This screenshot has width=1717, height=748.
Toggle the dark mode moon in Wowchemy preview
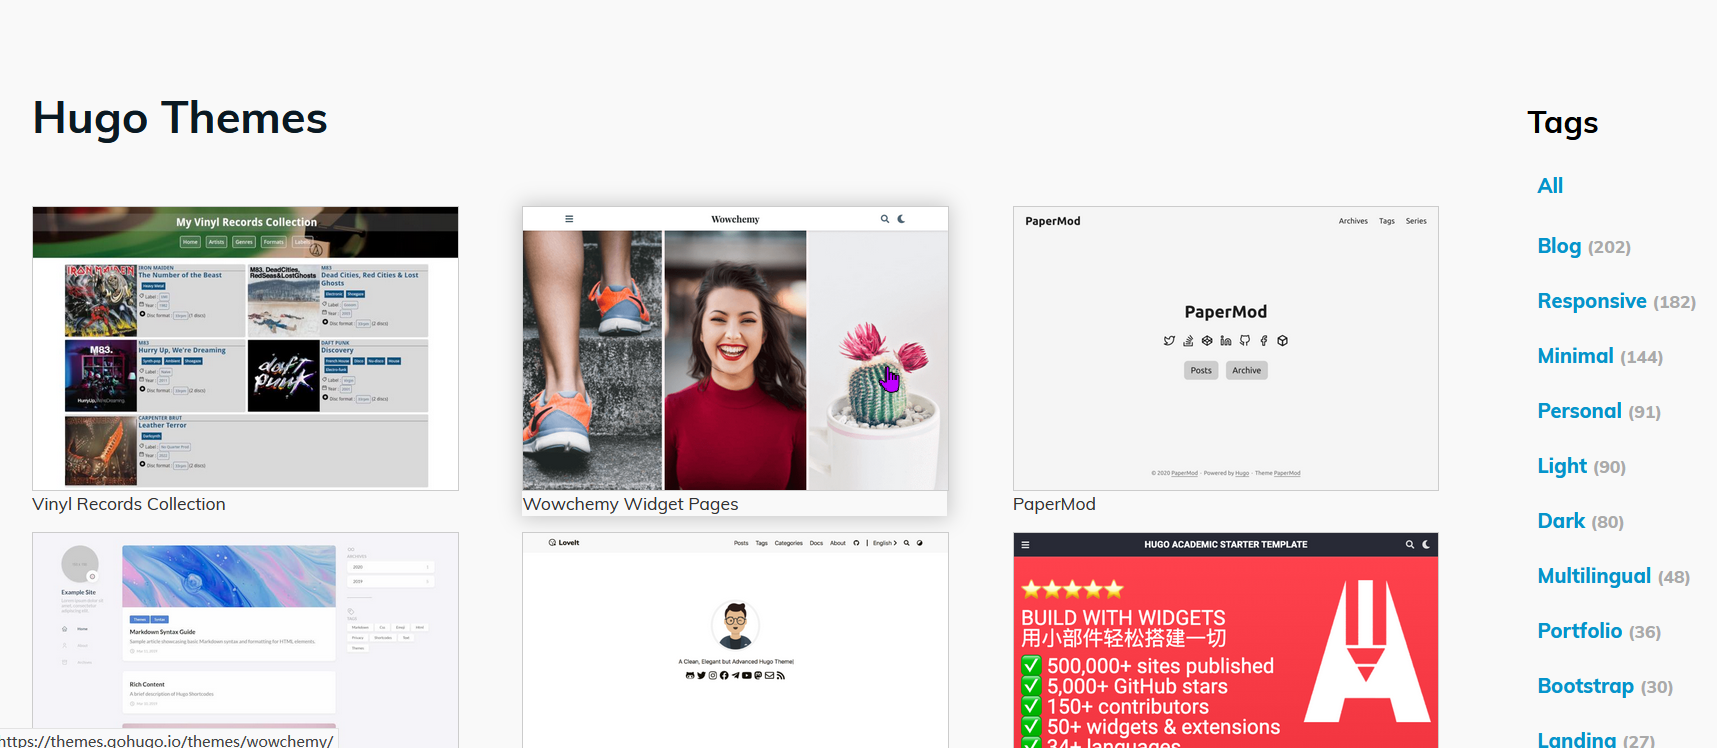(x=901, y=219)
